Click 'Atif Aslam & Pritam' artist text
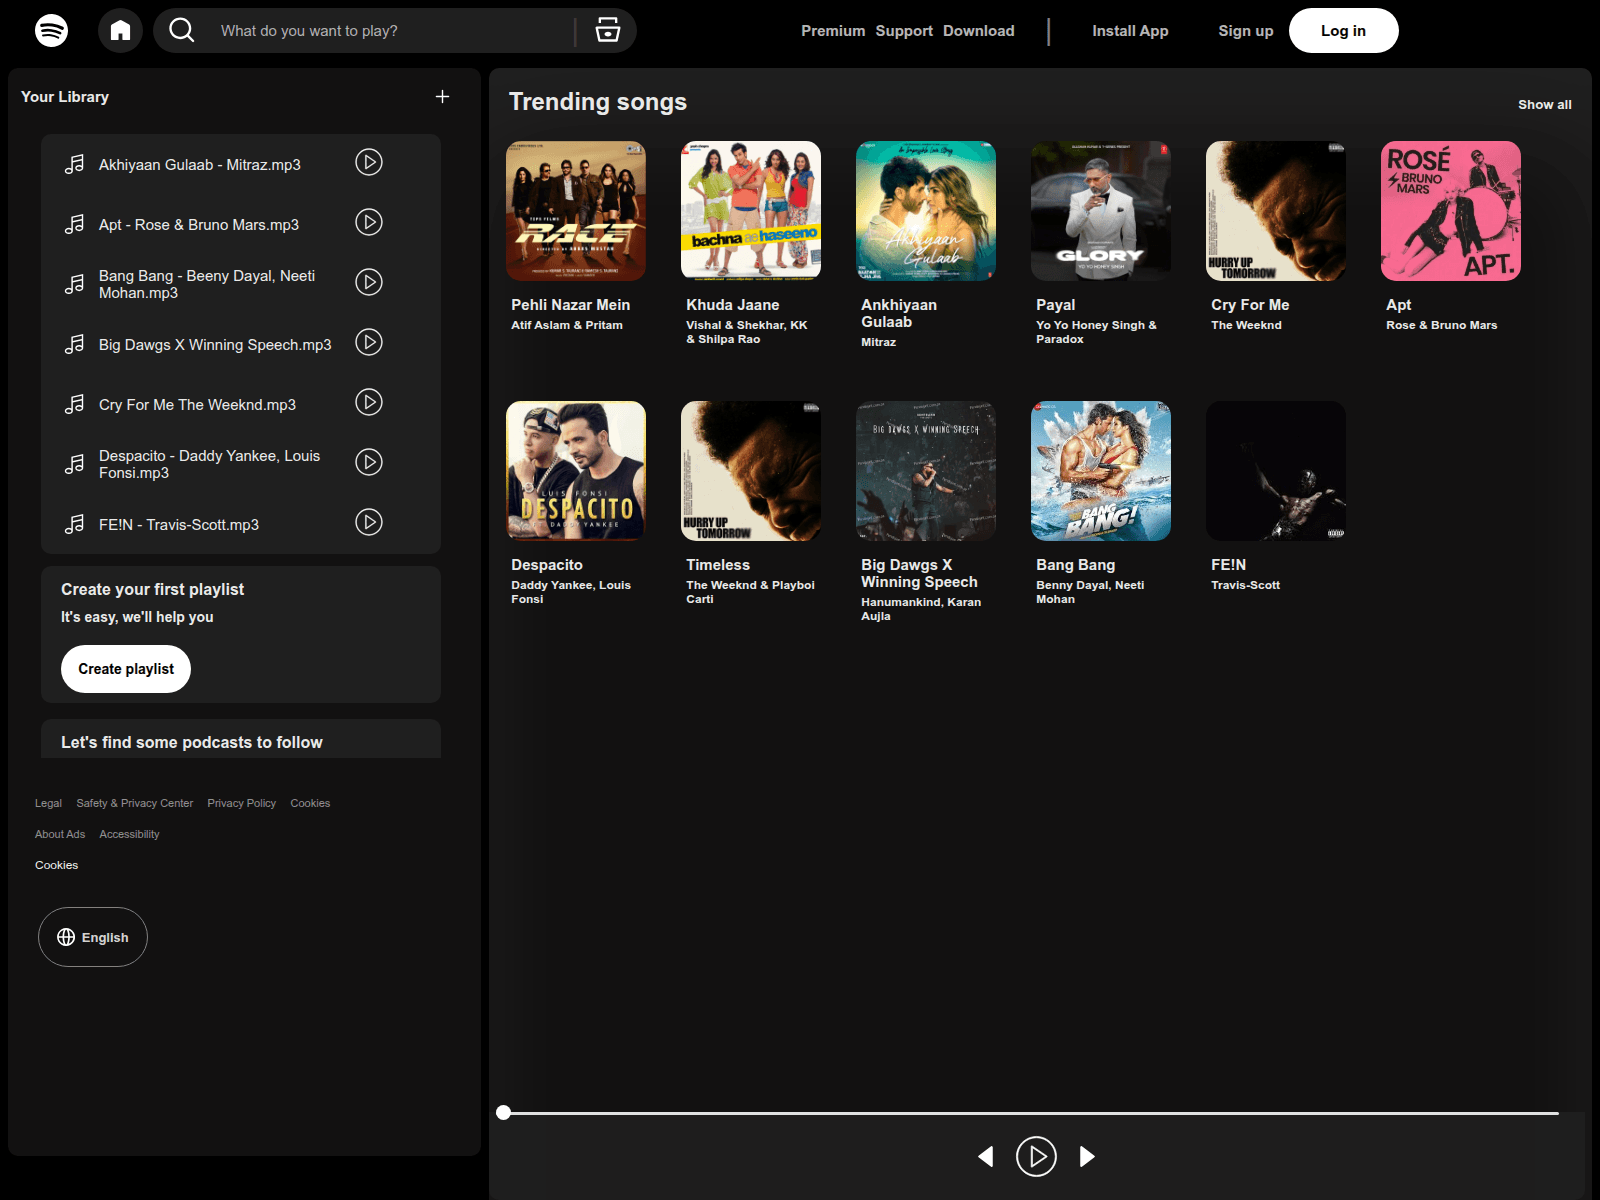This screenshot has height=1200, width=1600. pos(567,325)
